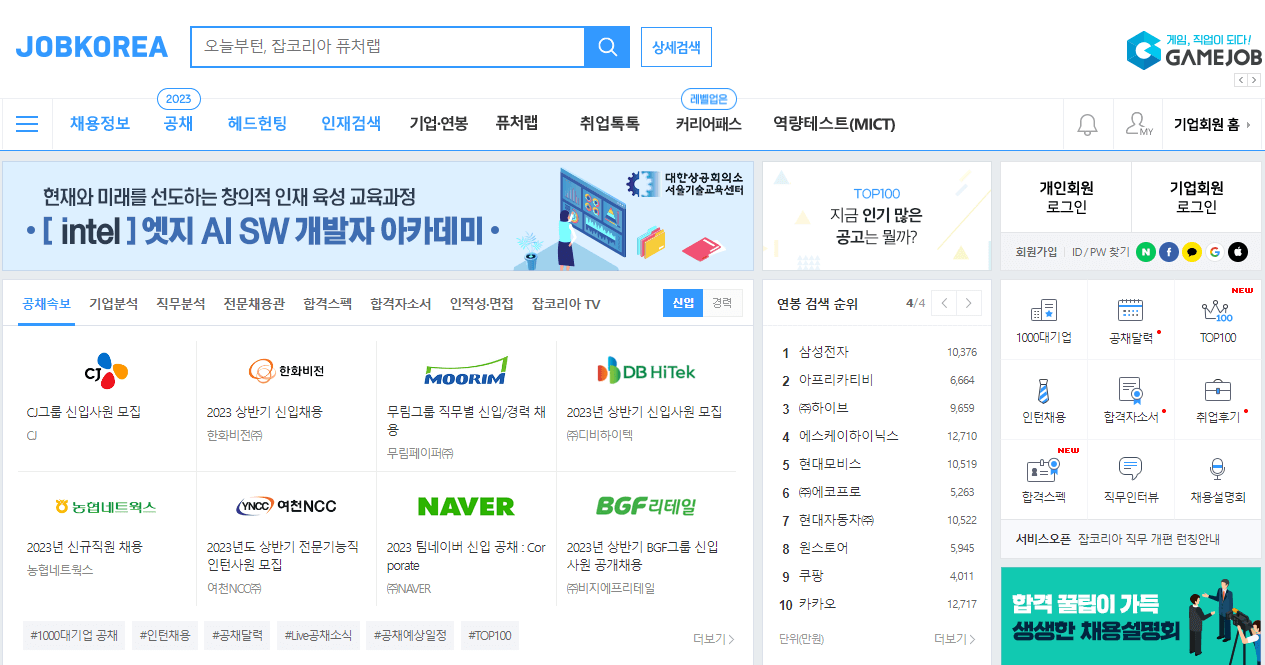Image resolution: width=1265 pixels, height=665 pixels.
Task: Switch the listings toggle to 경력
Action: (x=722, y=301)
